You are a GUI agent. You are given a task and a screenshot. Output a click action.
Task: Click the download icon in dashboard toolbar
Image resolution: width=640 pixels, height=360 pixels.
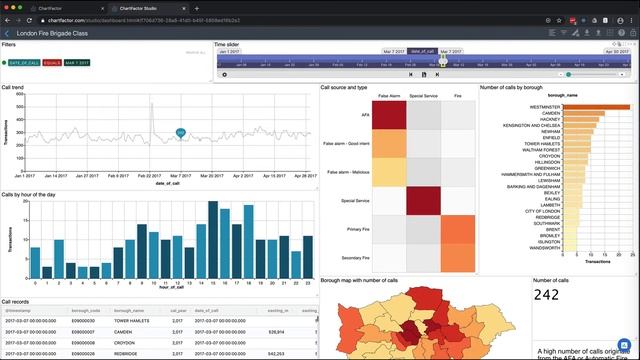587,33
